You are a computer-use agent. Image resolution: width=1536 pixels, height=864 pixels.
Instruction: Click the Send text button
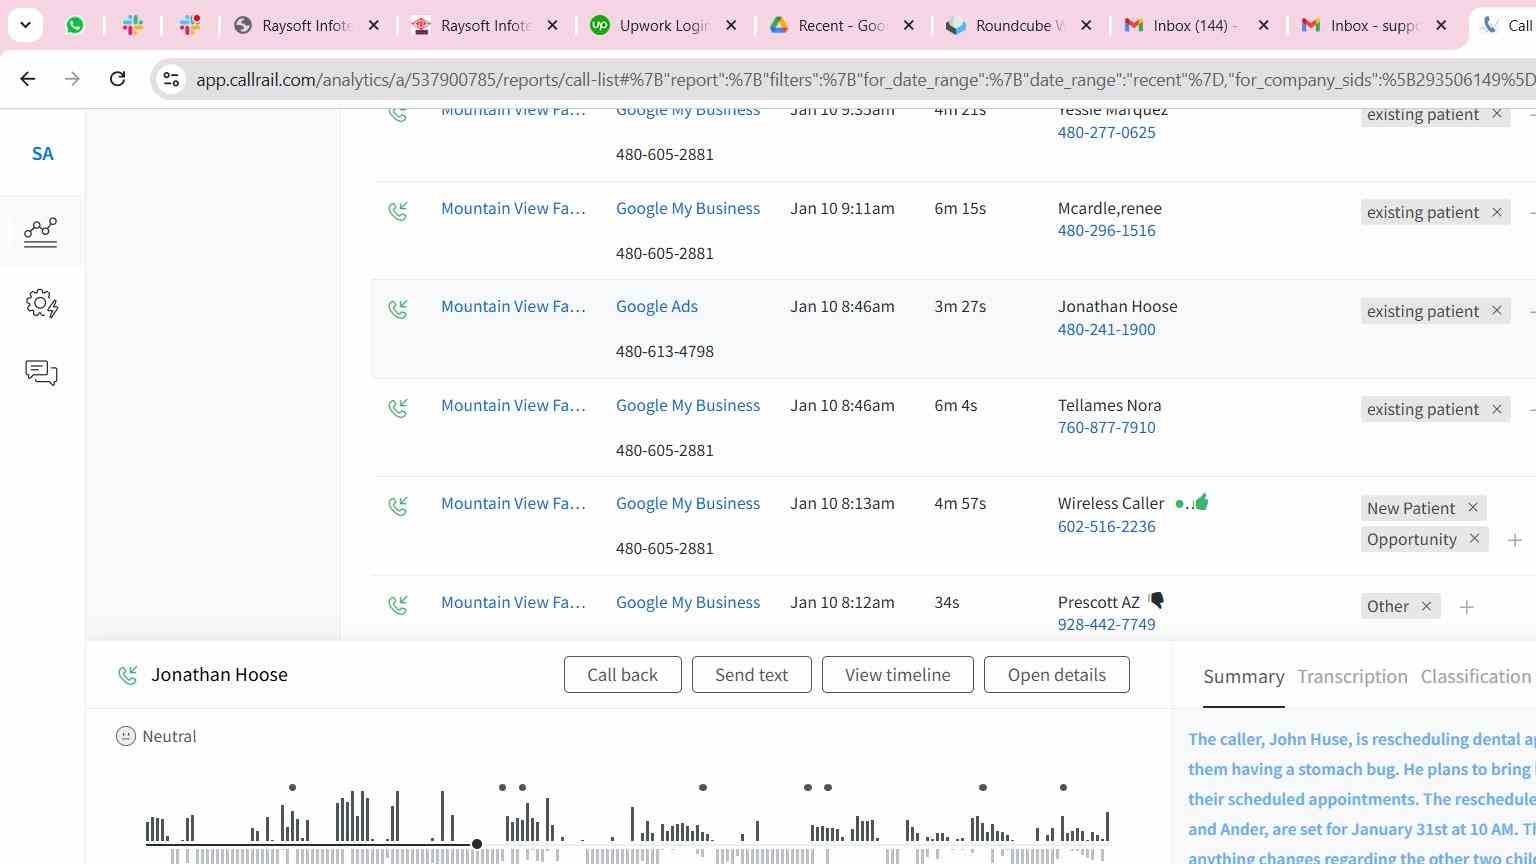point(752,675)
